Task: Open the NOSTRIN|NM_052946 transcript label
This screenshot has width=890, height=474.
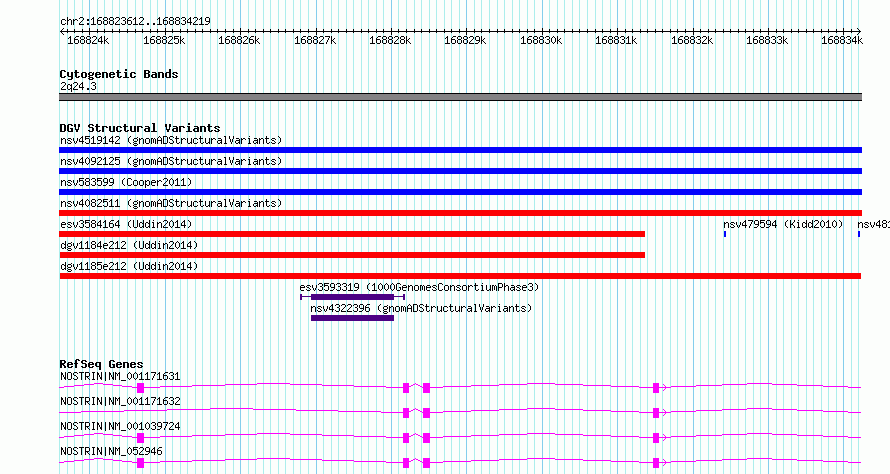Action: (x=111, y=451)
